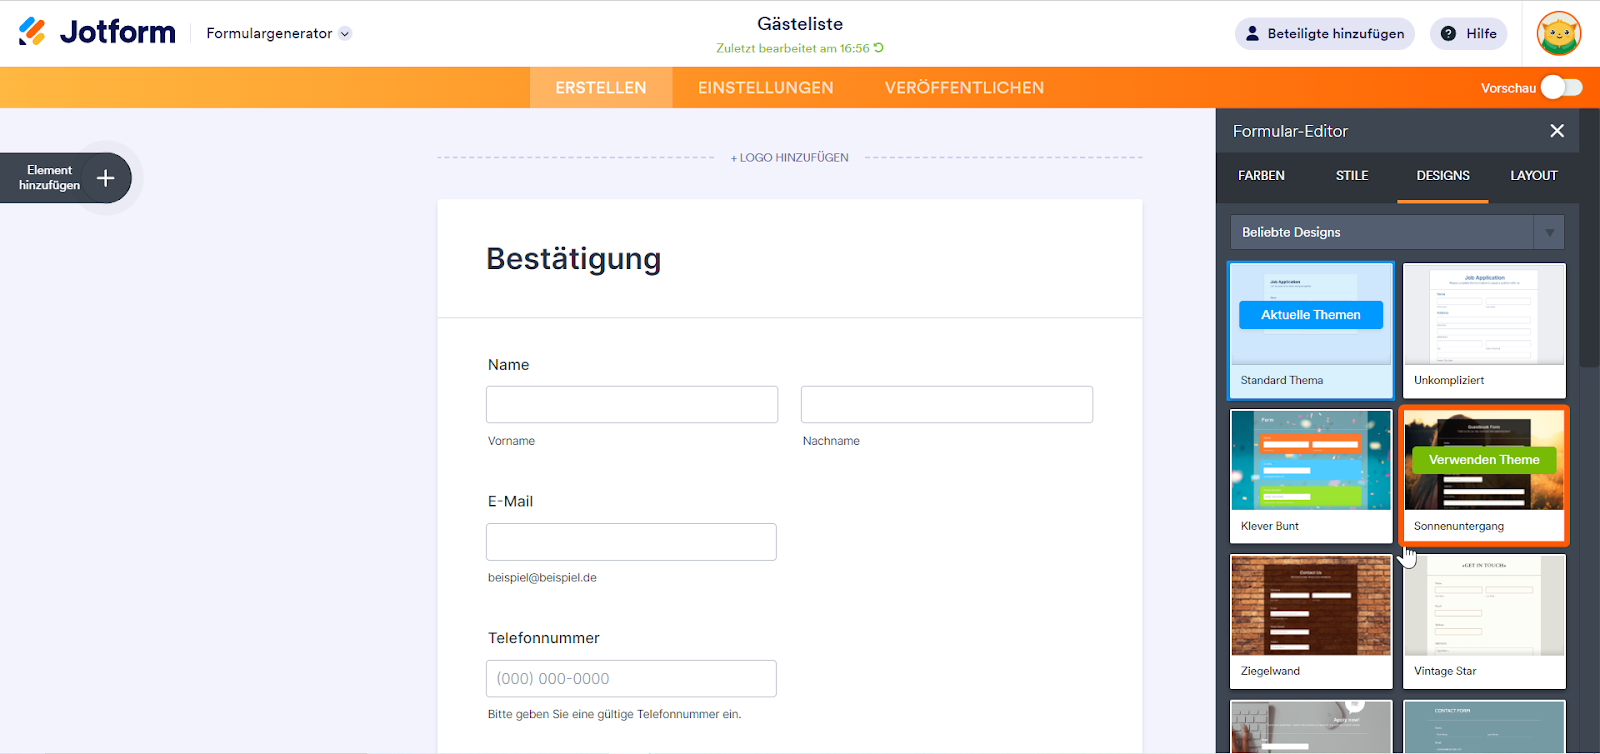1600x754 pixels.
Task: Click the Telefonnummer input field
Action: [x=632, y=679]
